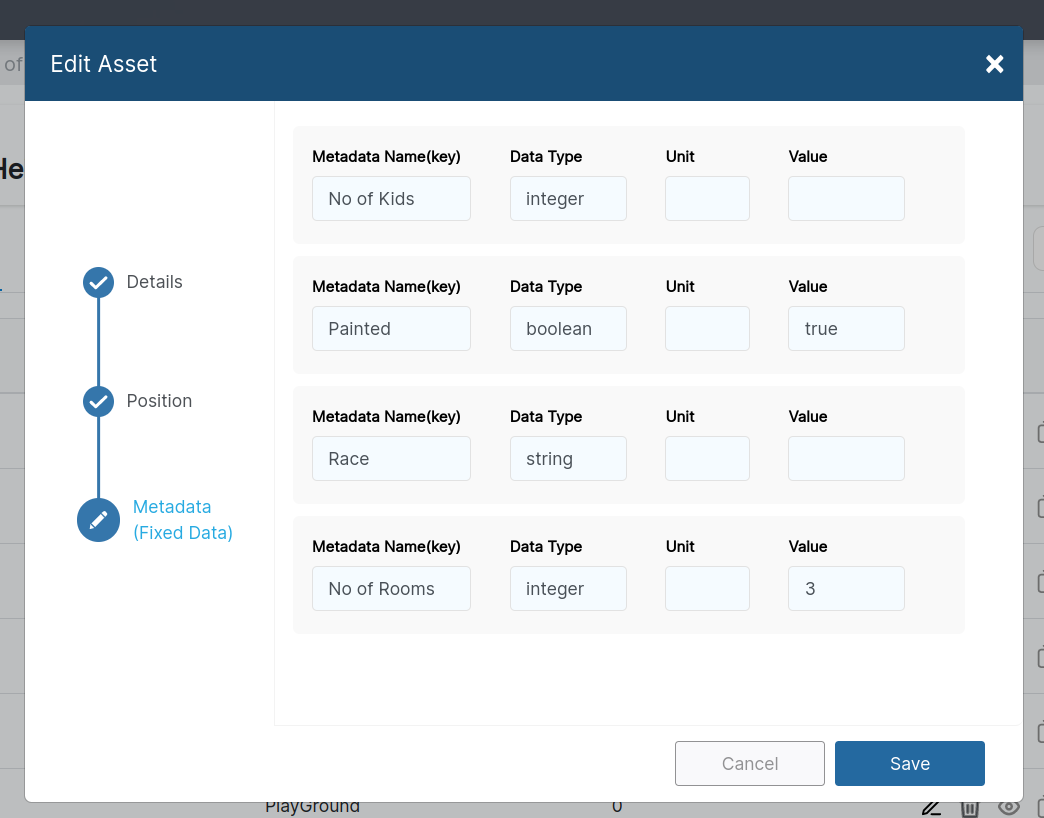This screenshot has width=1044, height=818.
Task: Open the Metadata (Fixed Data) step label
Action: [183, 520]
